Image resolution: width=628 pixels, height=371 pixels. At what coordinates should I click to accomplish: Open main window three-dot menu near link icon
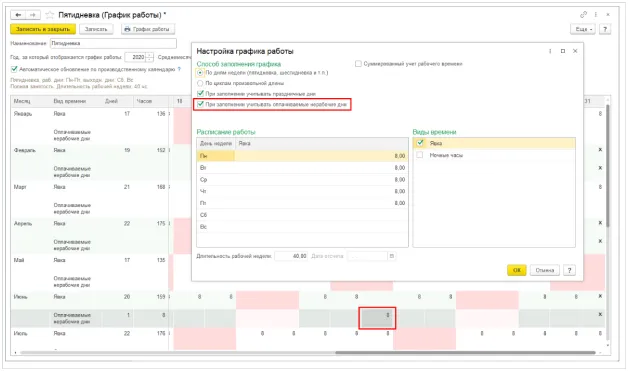pos(596,14)
